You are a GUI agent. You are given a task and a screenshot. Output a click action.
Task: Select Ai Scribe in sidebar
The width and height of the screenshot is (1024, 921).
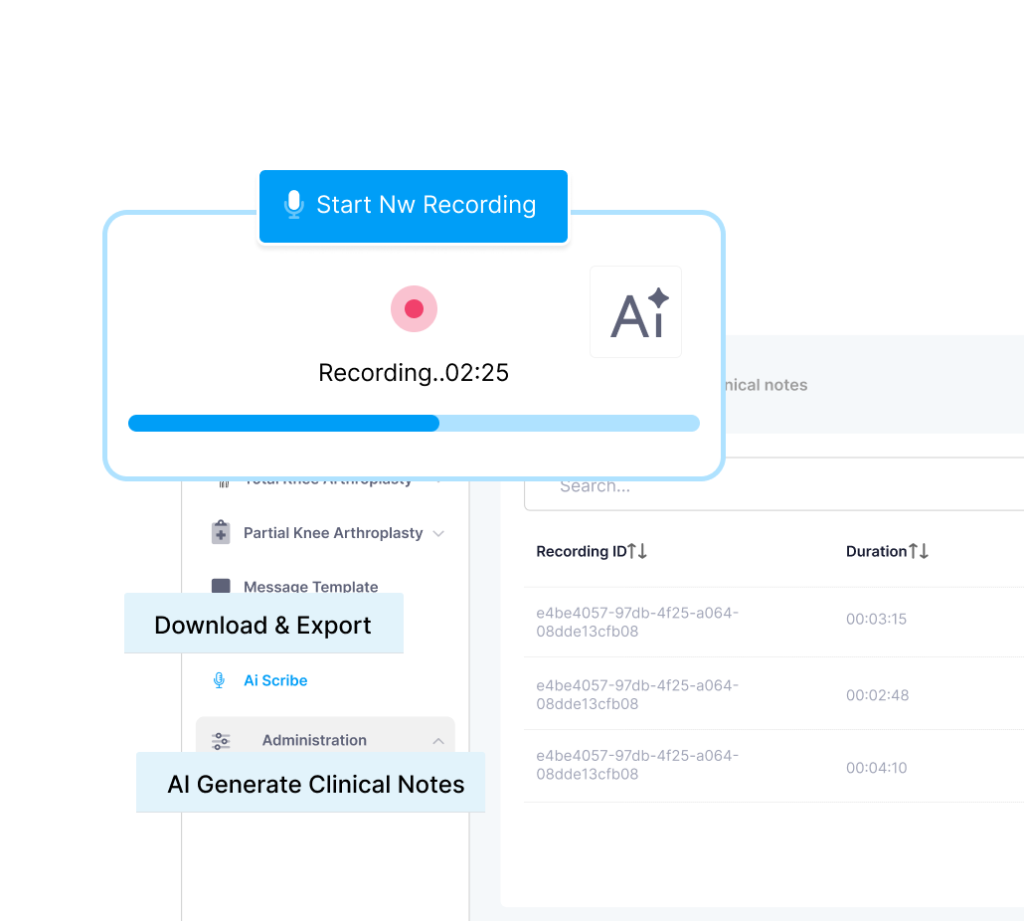[x=276, y=681]
